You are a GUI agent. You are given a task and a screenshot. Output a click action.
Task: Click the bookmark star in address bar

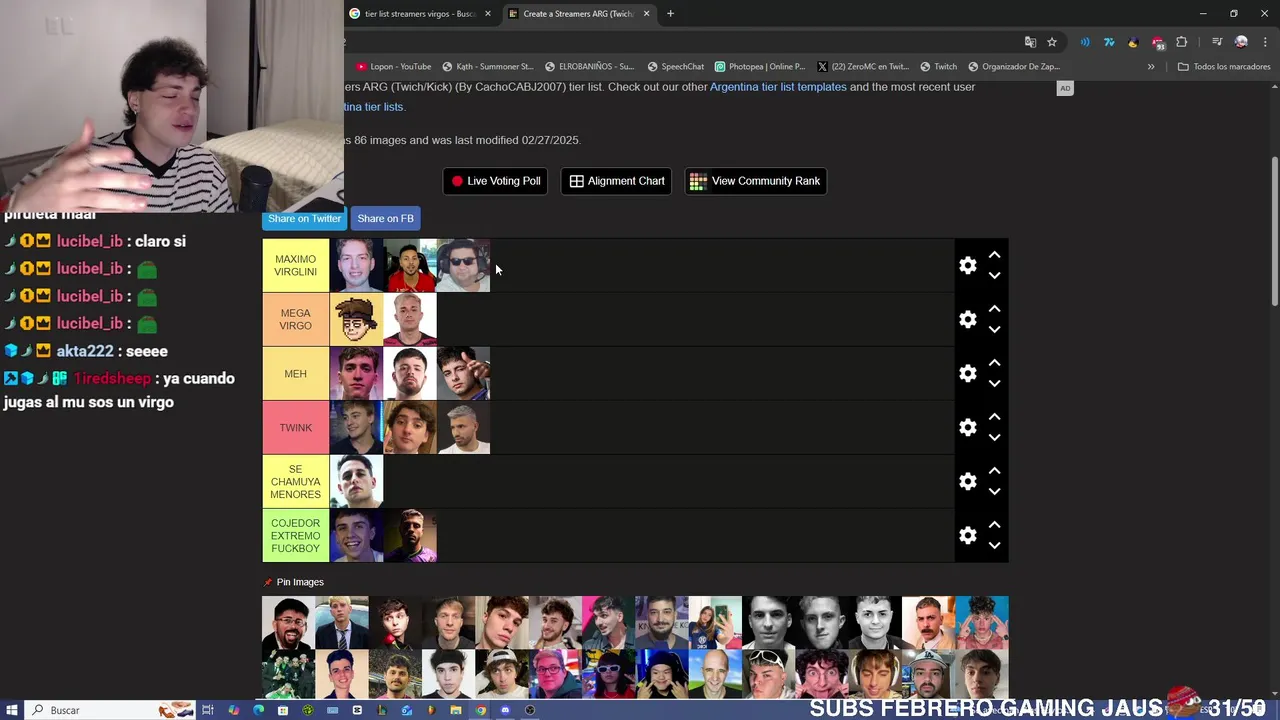click(1052, 42)
